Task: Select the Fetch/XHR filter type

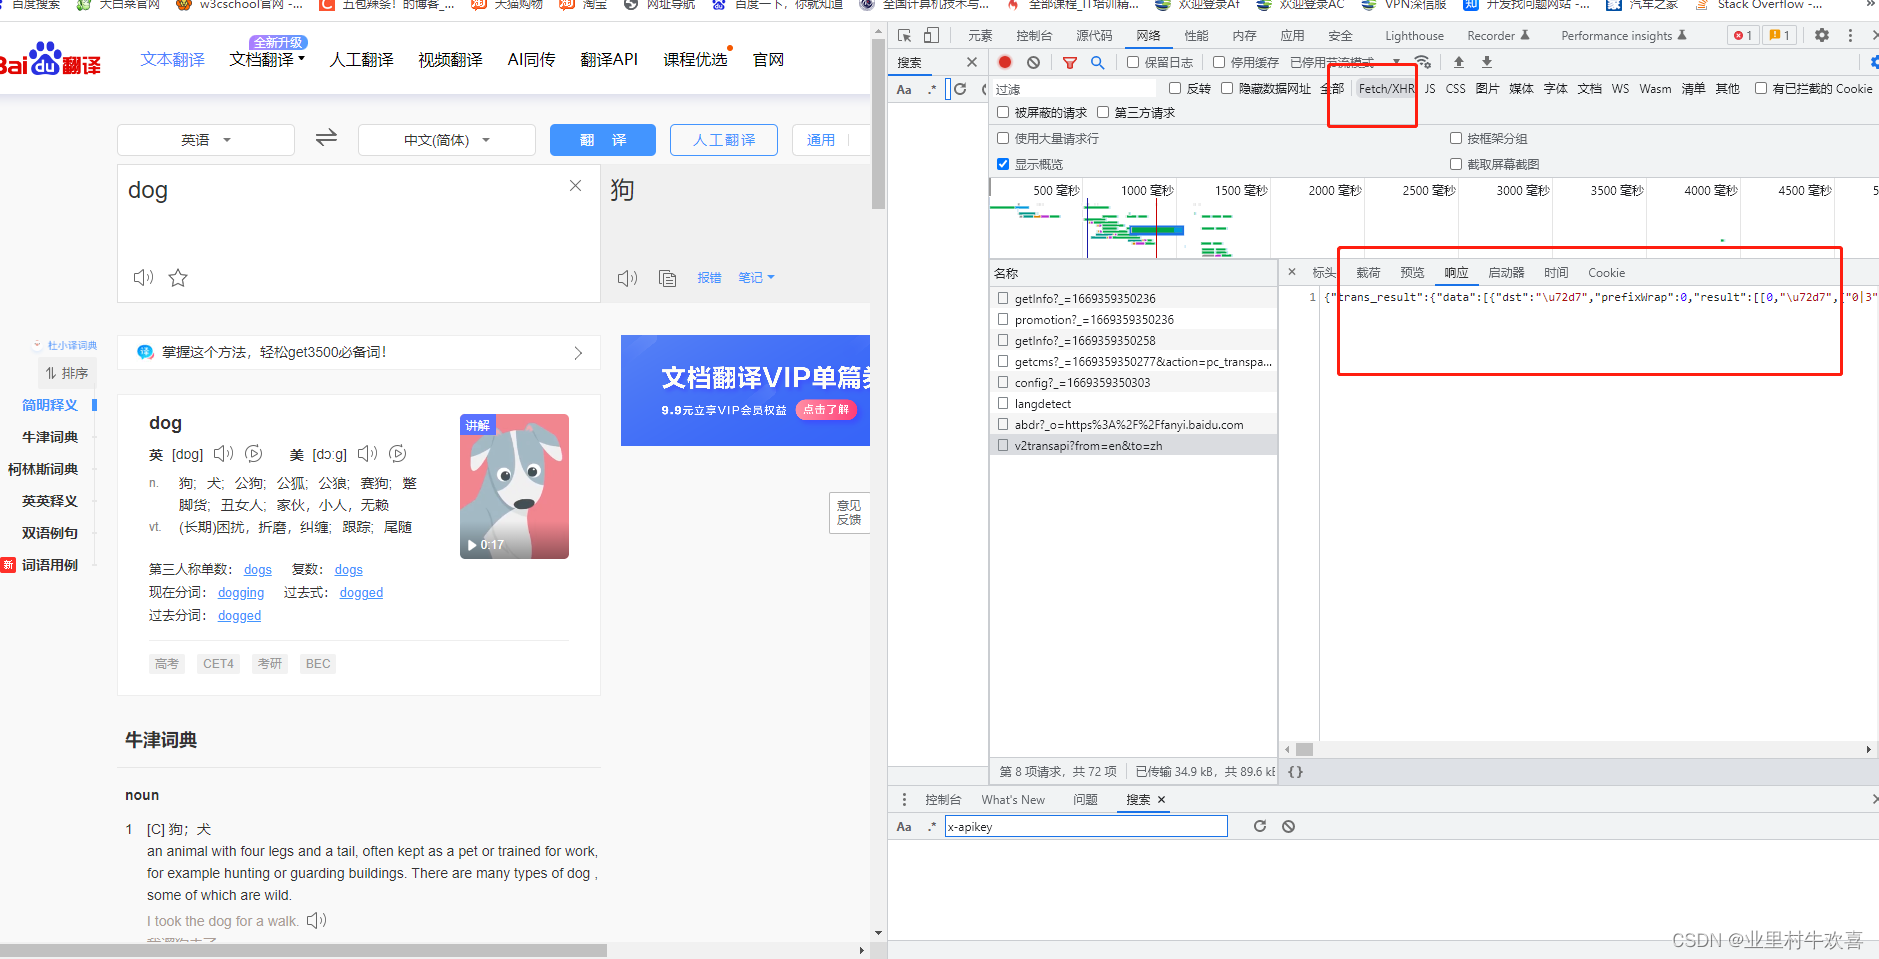Action: (x=1386, y=89)
